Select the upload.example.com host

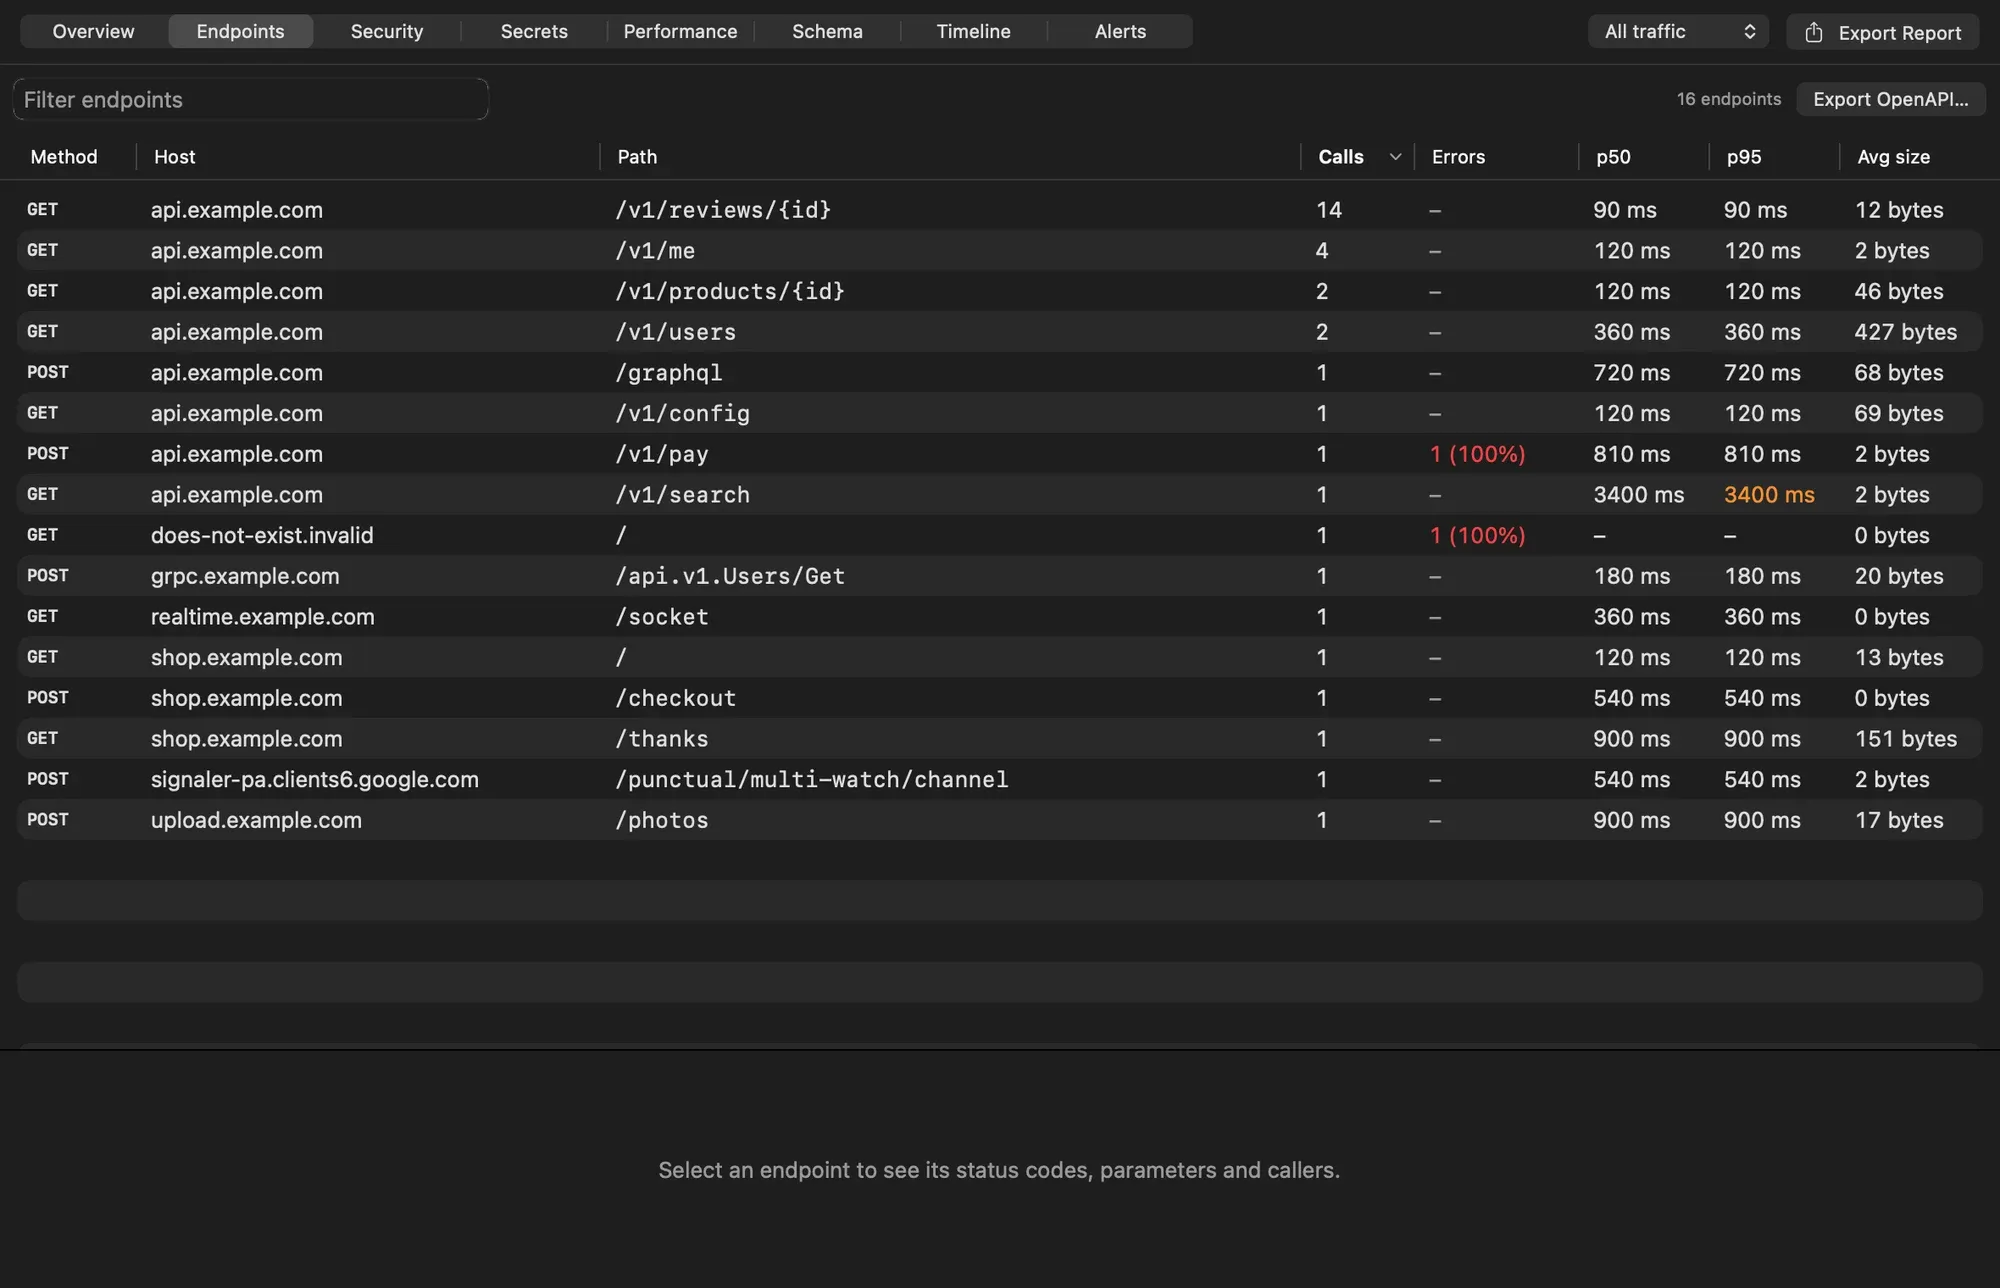click(x=256, y=820)
